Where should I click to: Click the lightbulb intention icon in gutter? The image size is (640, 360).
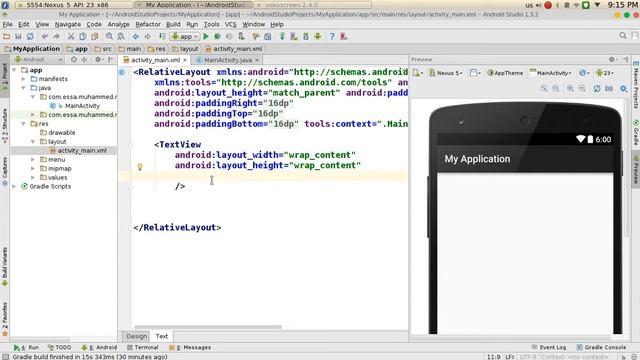[140, 167]
